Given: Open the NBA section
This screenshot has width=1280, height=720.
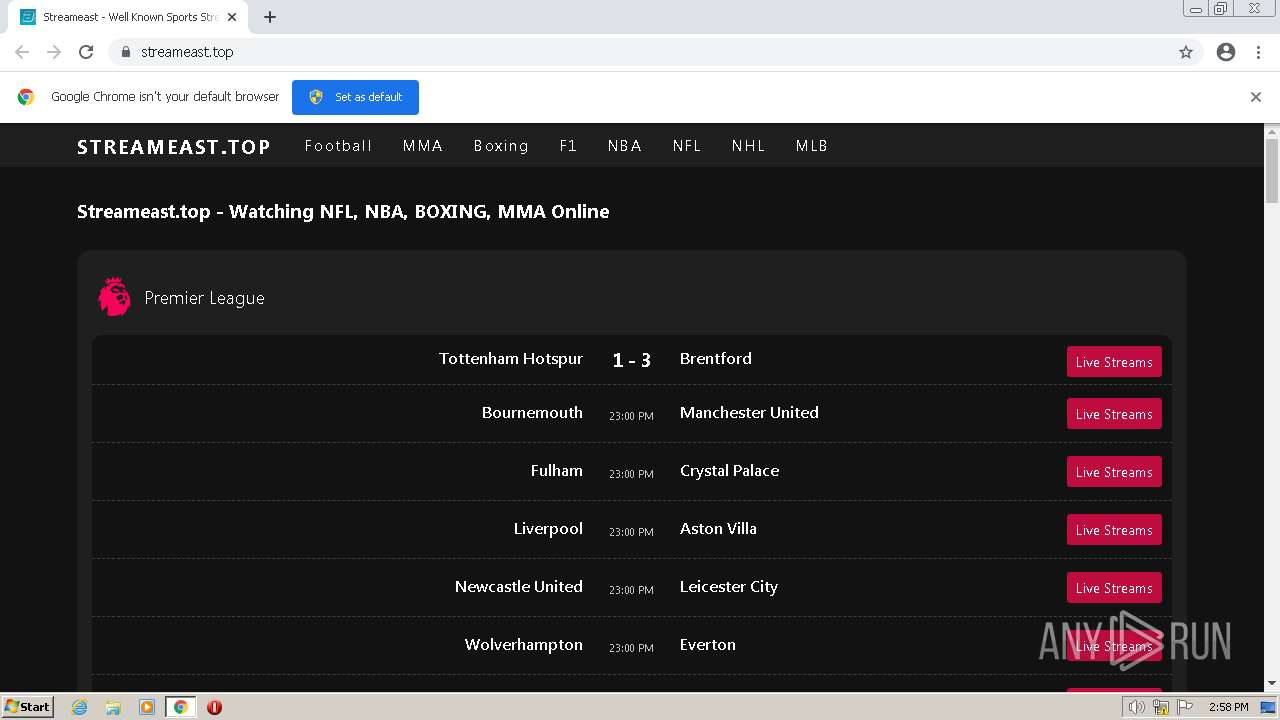Looking at the screenshot, I should click(625, 146).
